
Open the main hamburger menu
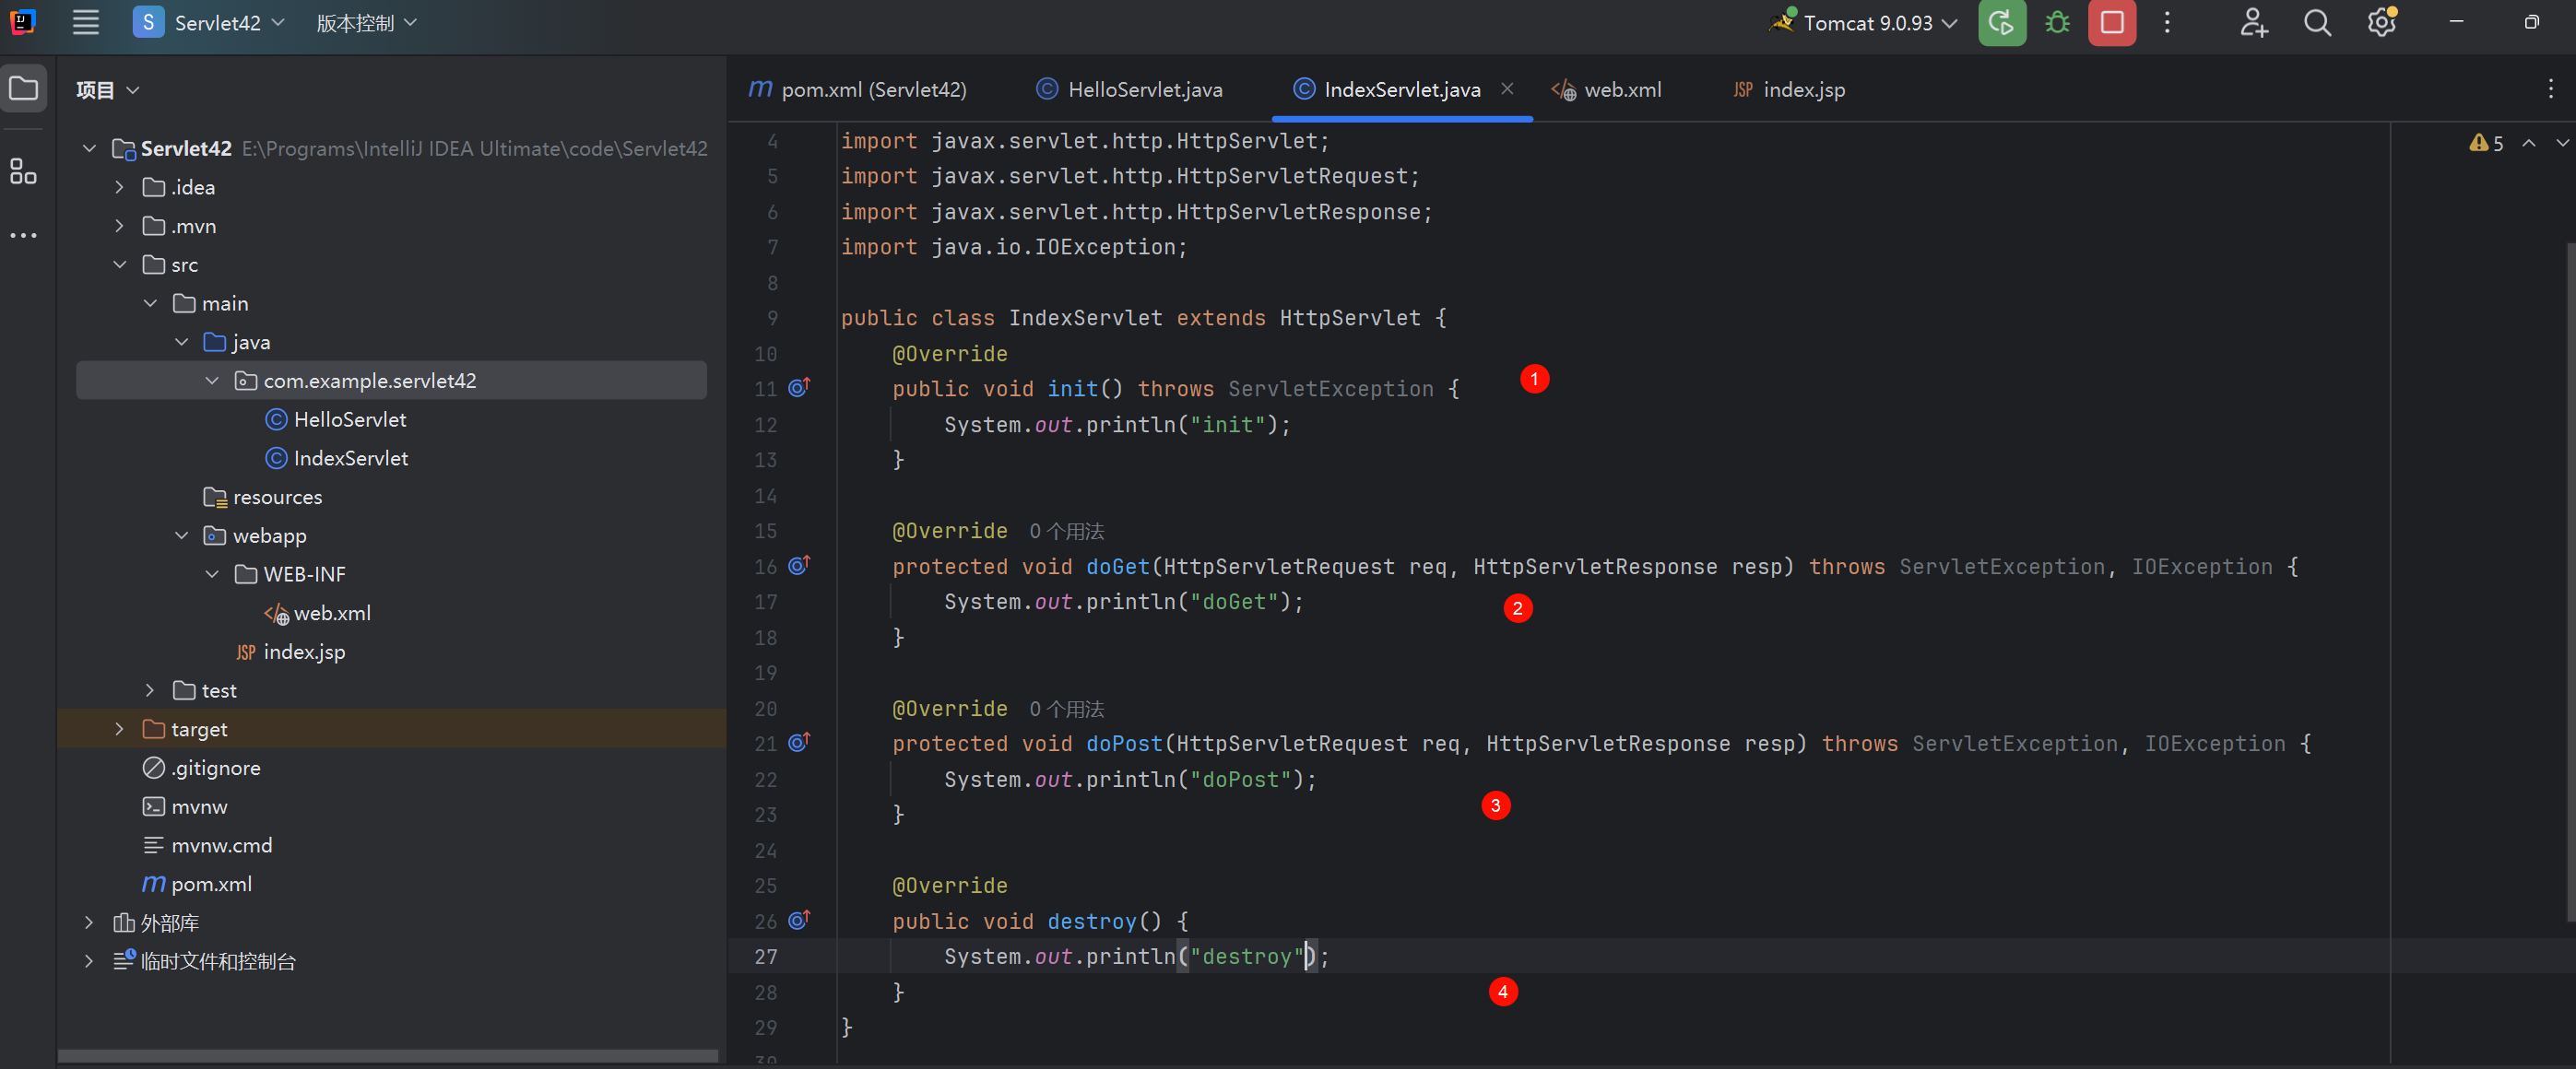86,23
